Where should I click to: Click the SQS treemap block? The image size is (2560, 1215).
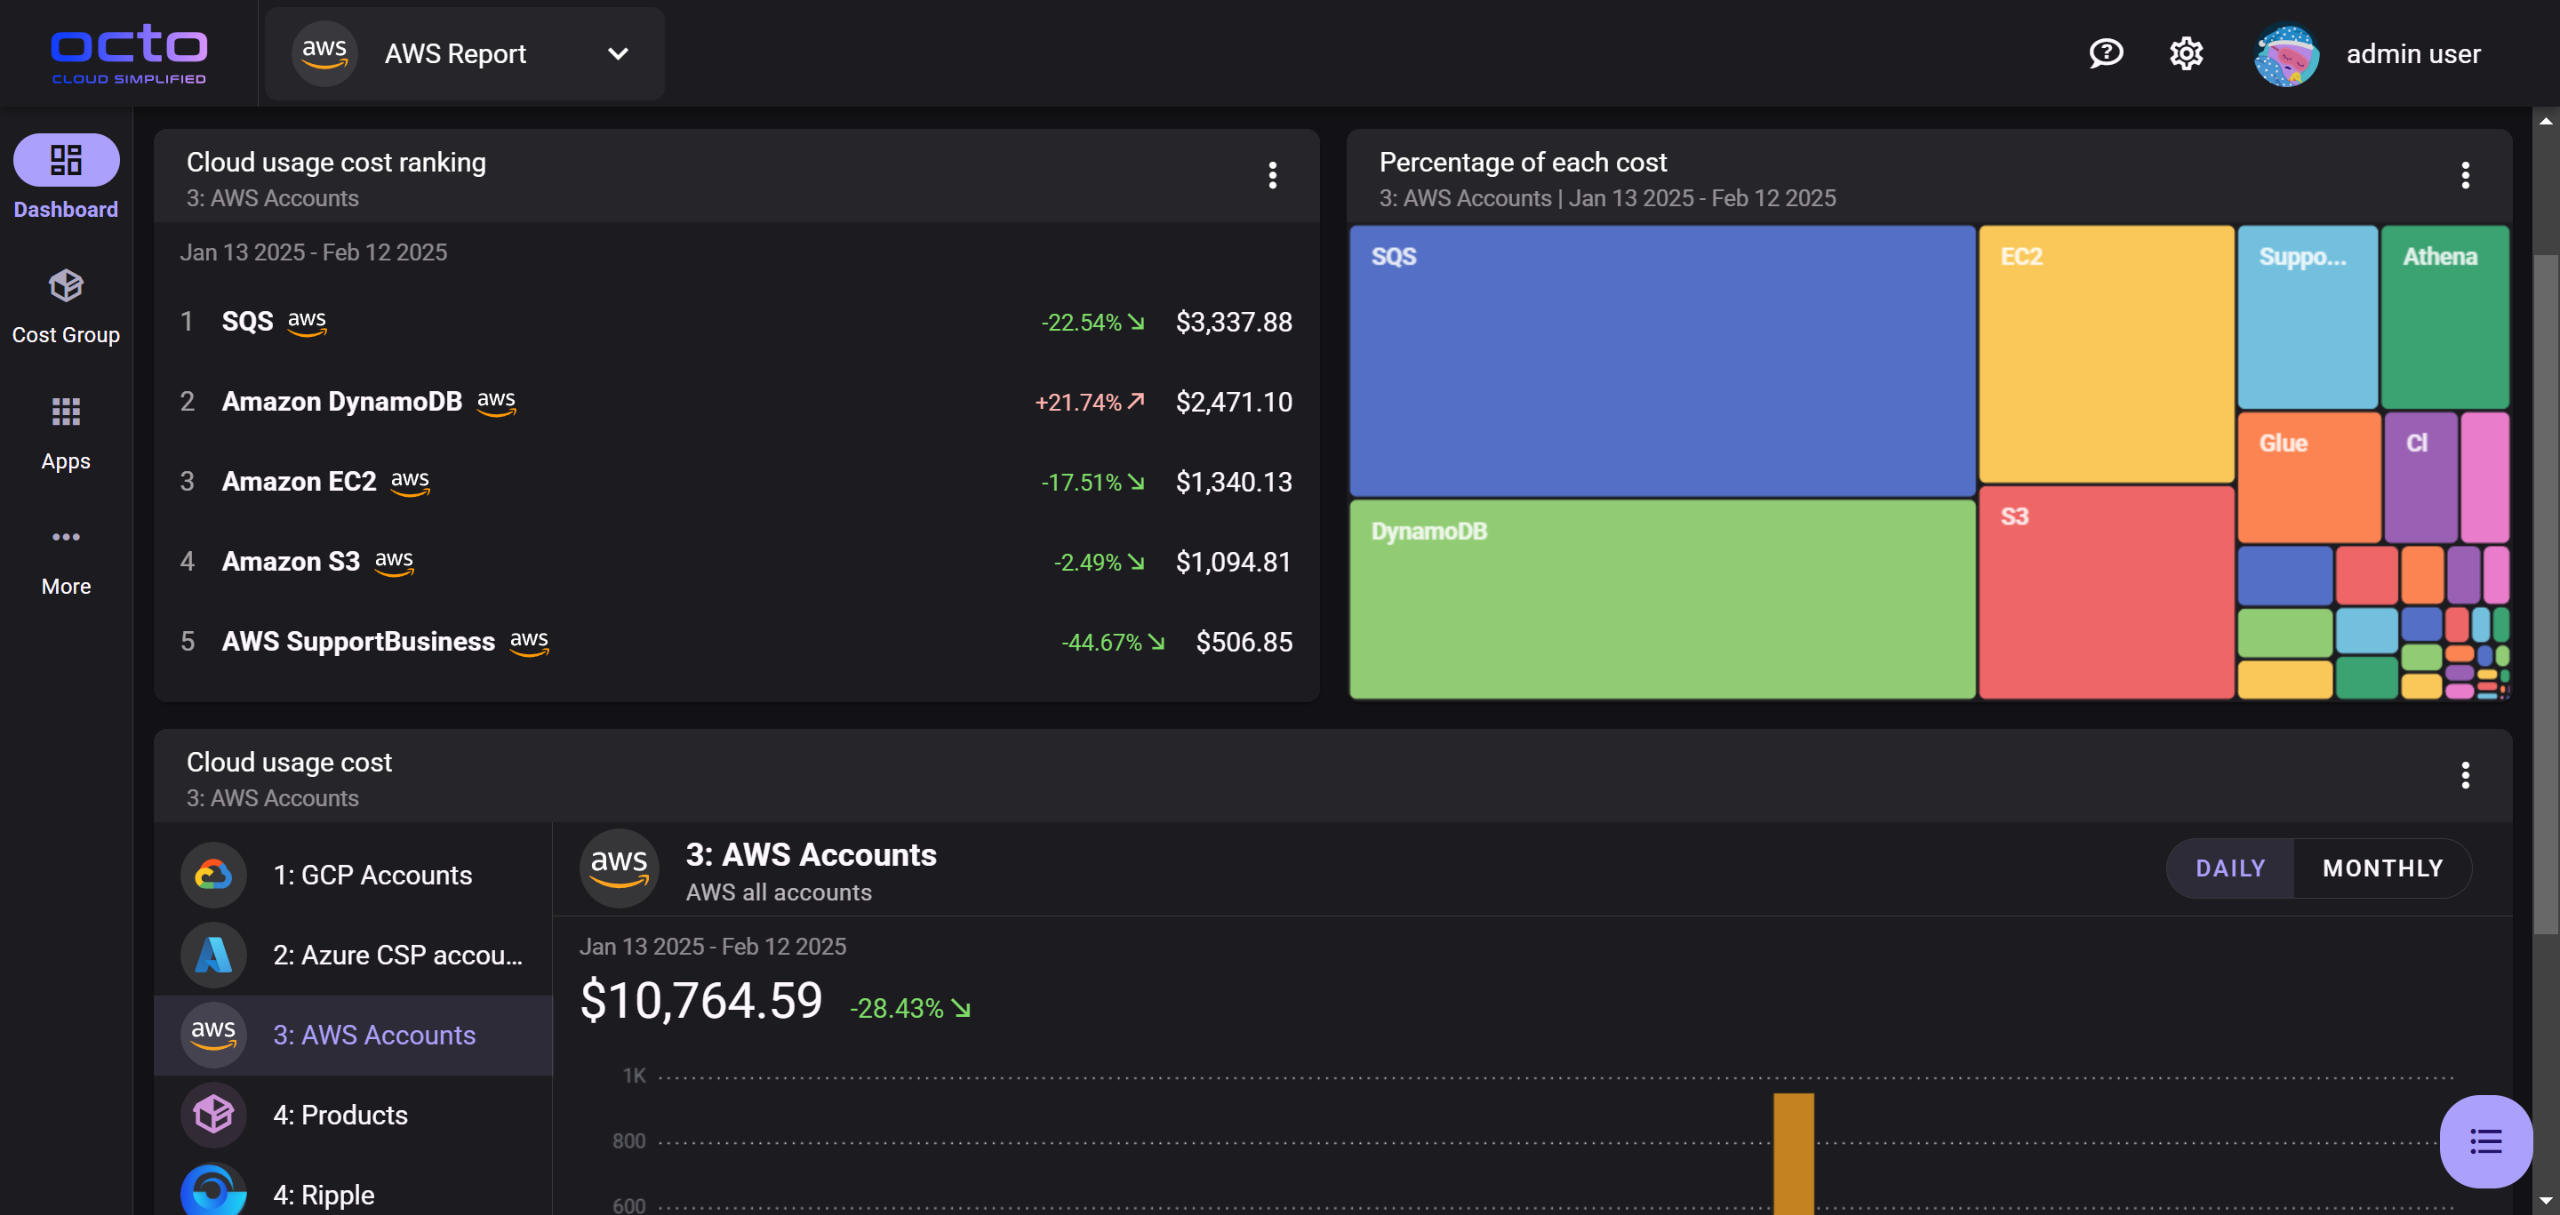pos(1662,360)
